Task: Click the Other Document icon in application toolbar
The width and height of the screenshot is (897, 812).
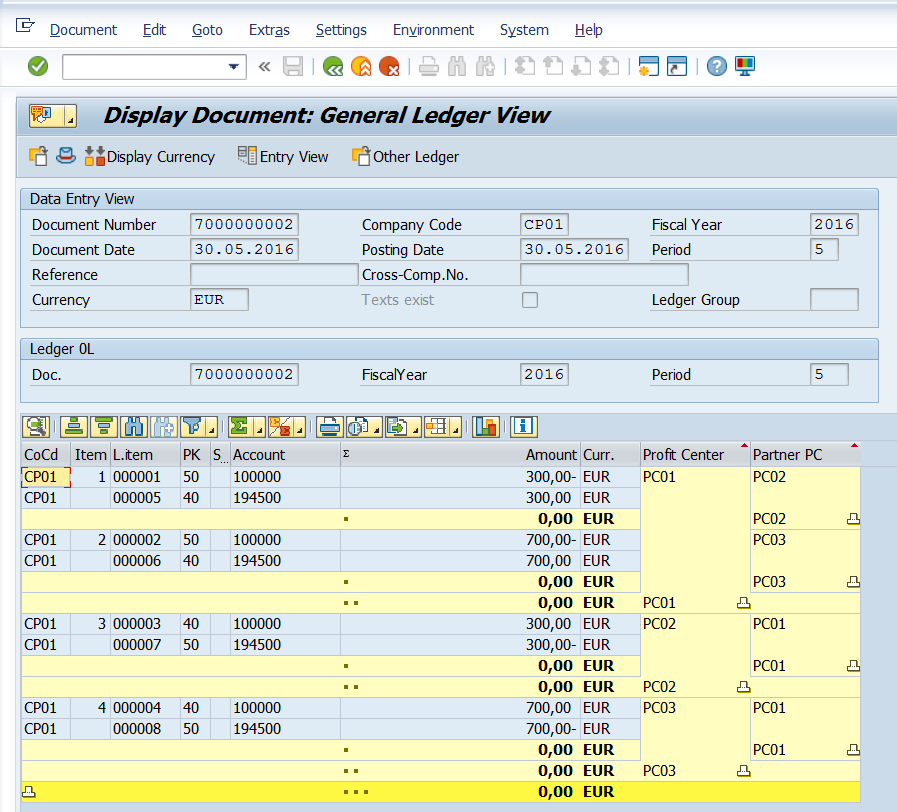Action: pos(38,156)
